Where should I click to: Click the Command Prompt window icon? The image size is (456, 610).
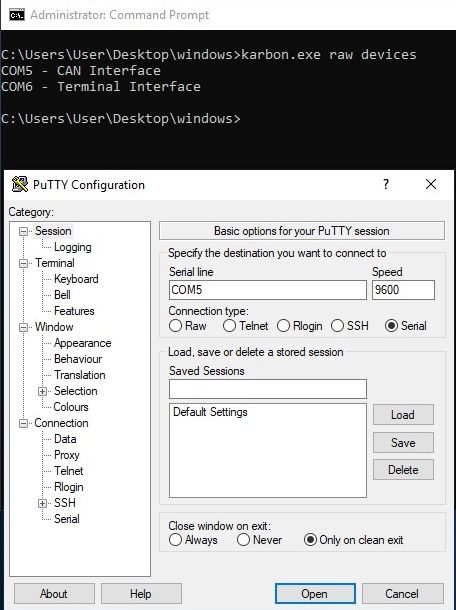[x=17, y=15]
